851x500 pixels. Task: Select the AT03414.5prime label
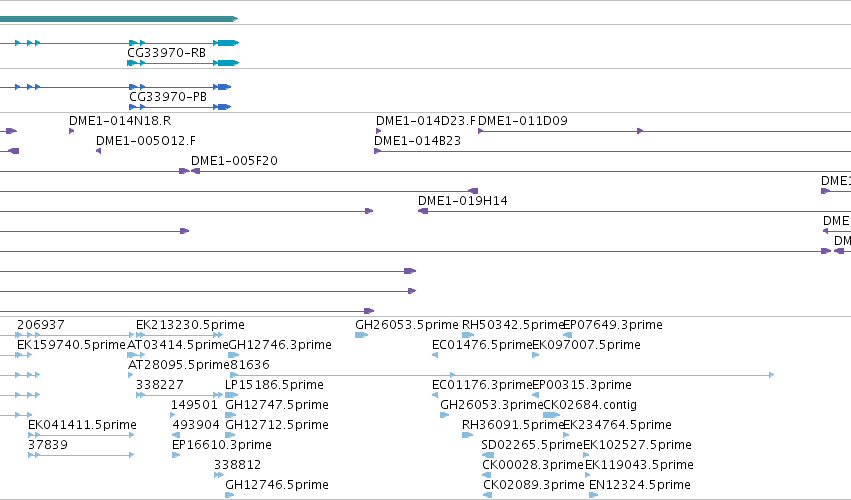(177, 345)
